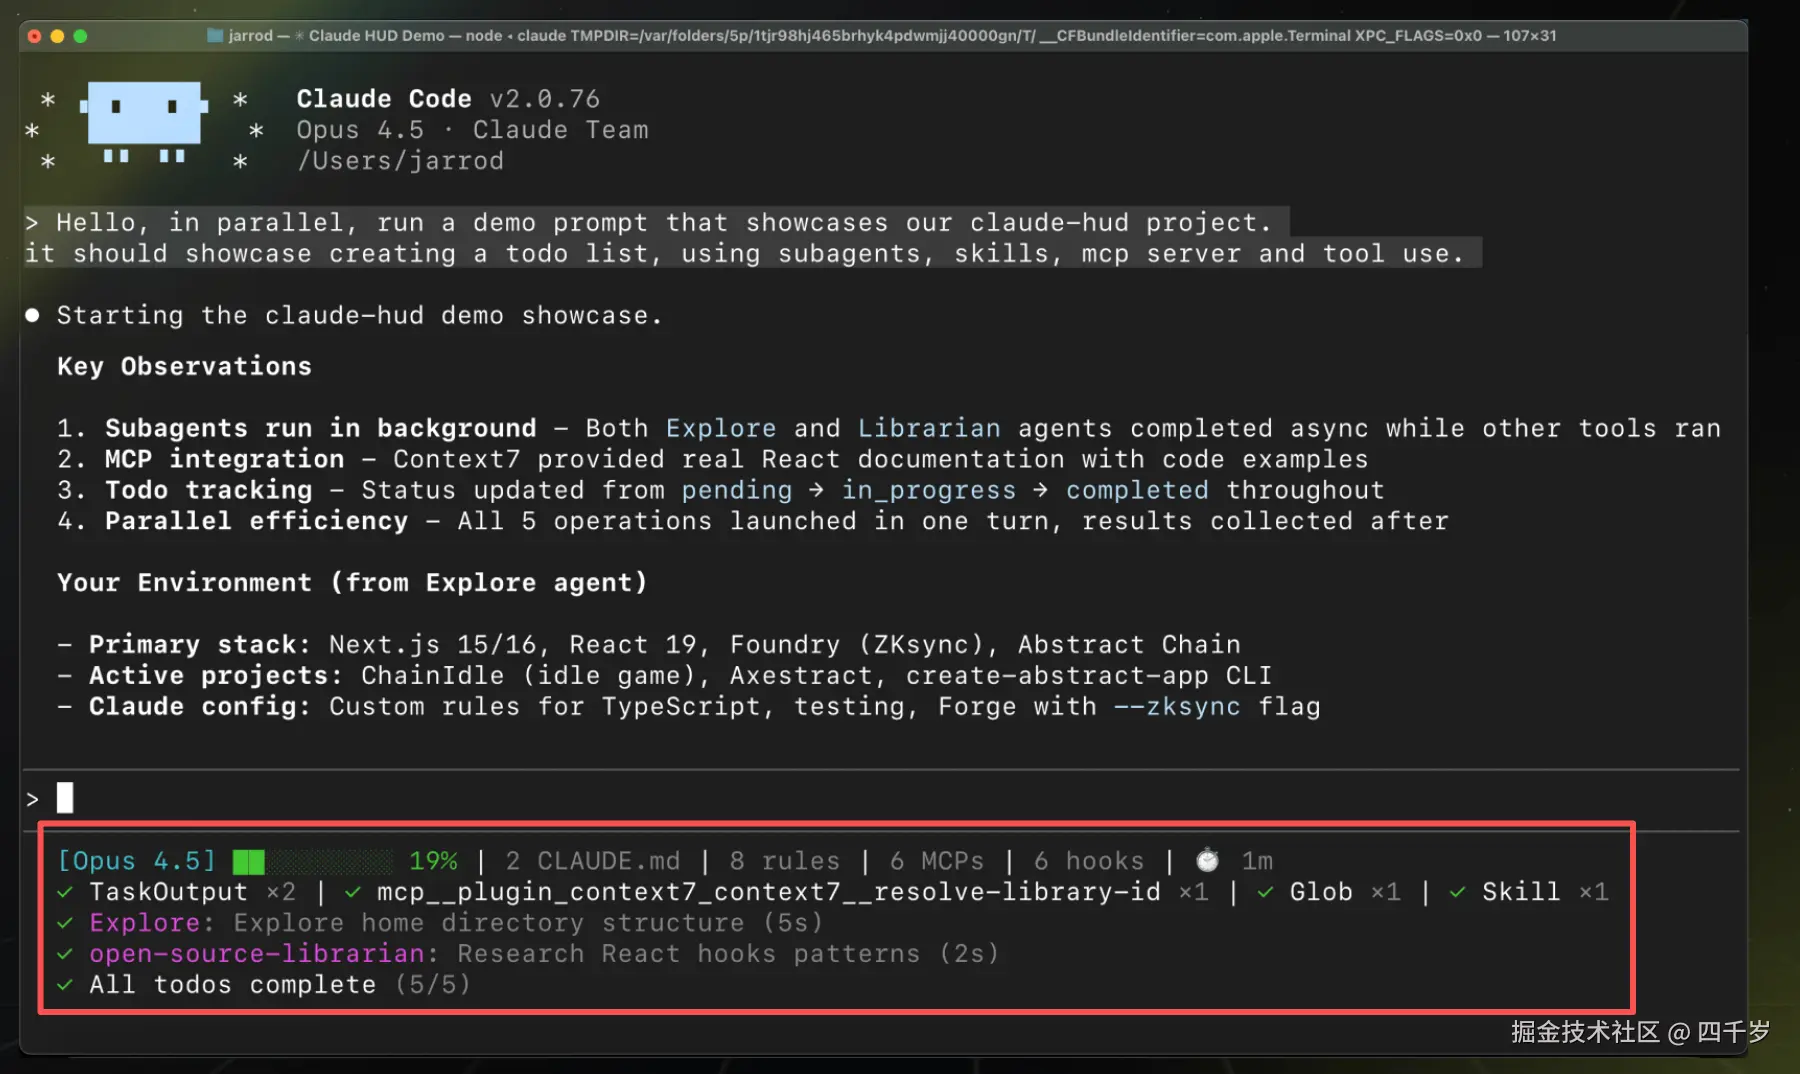The height and width of the screenshot is (1074, 1800).
Task: Click the 'Claude config:' label
Action: [200, 706]
